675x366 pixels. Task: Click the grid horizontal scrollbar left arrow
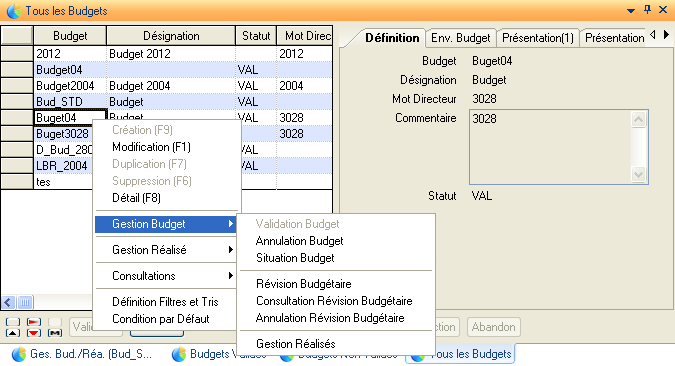click(x=8, y=302)
